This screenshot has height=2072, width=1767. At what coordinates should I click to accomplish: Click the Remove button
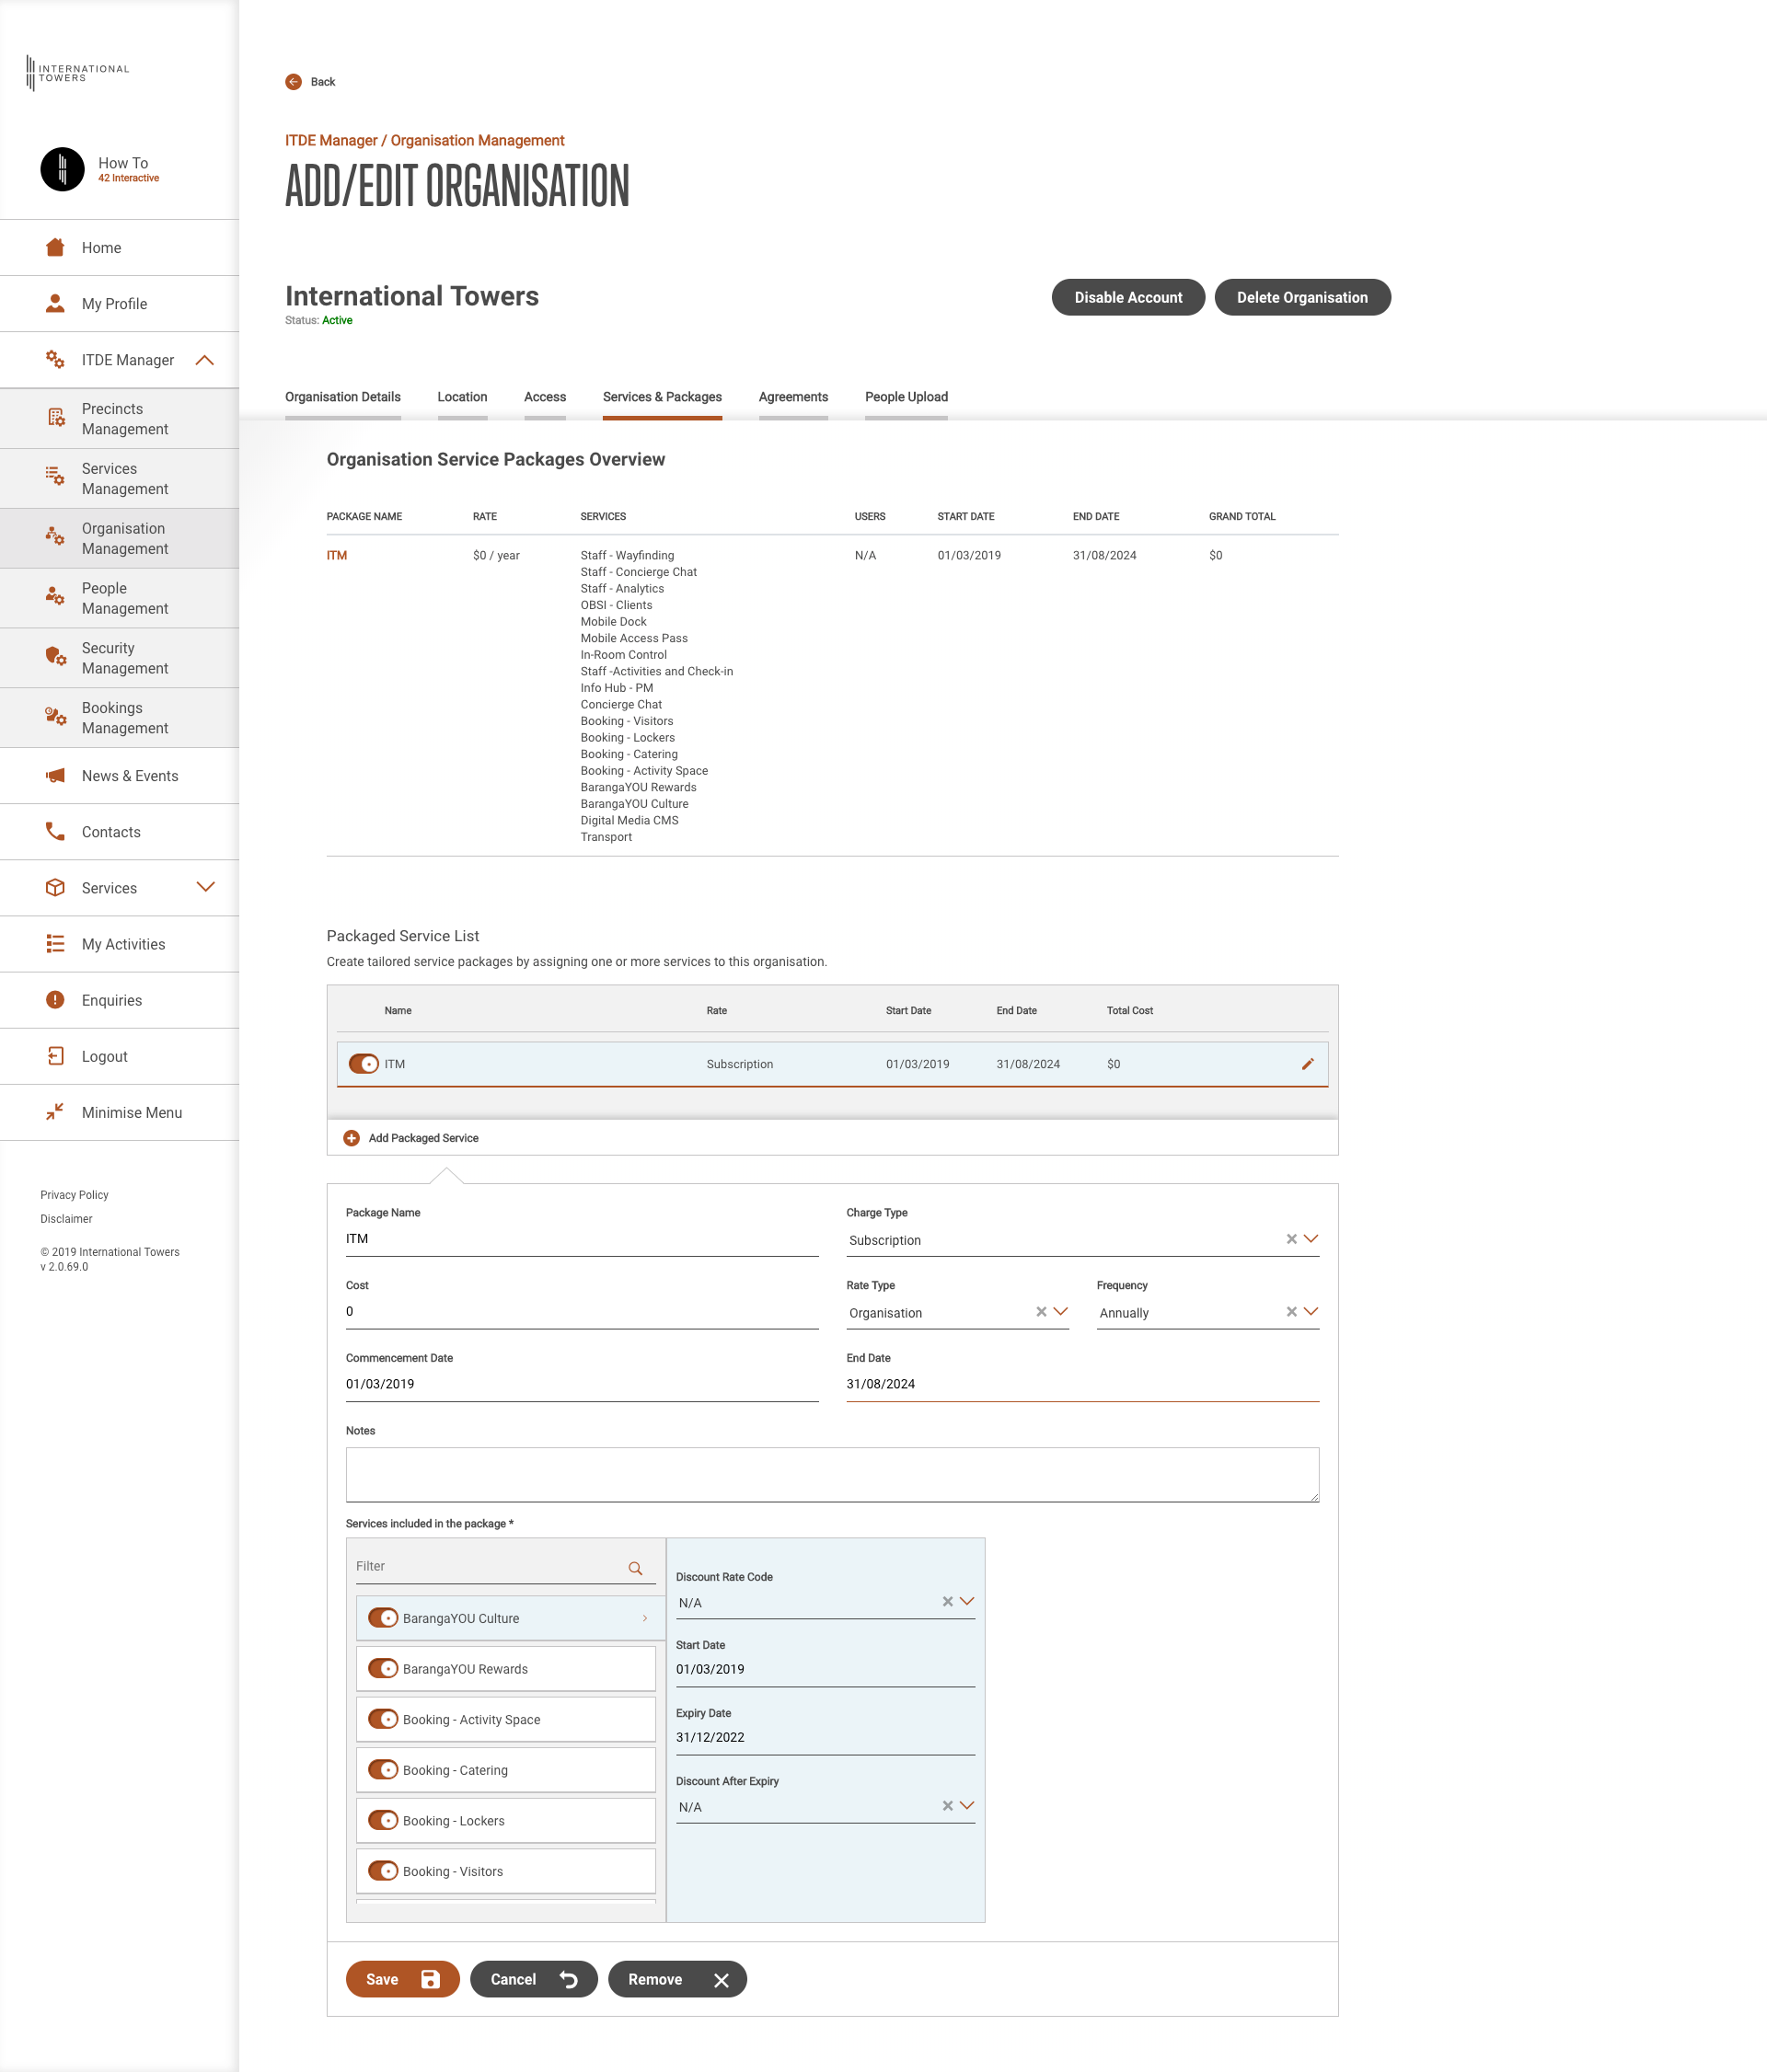(677, 1979)
